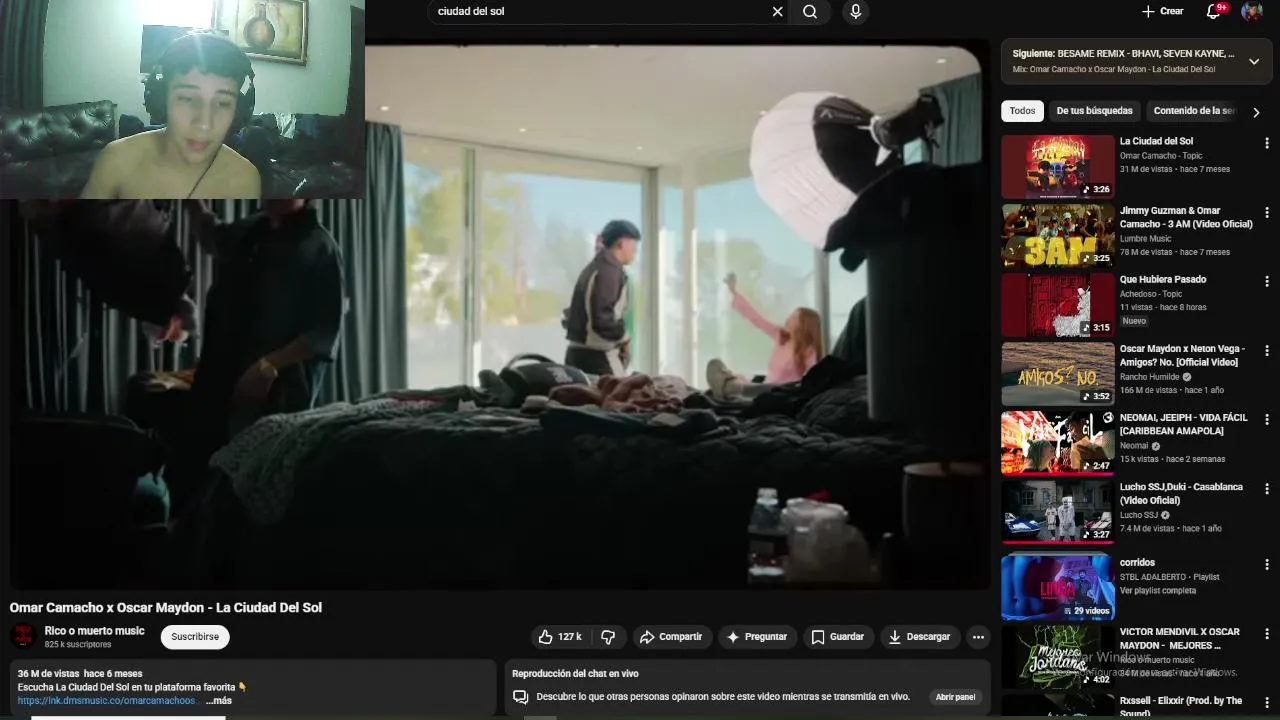Show more filter chips arrow

(1256, 112)
